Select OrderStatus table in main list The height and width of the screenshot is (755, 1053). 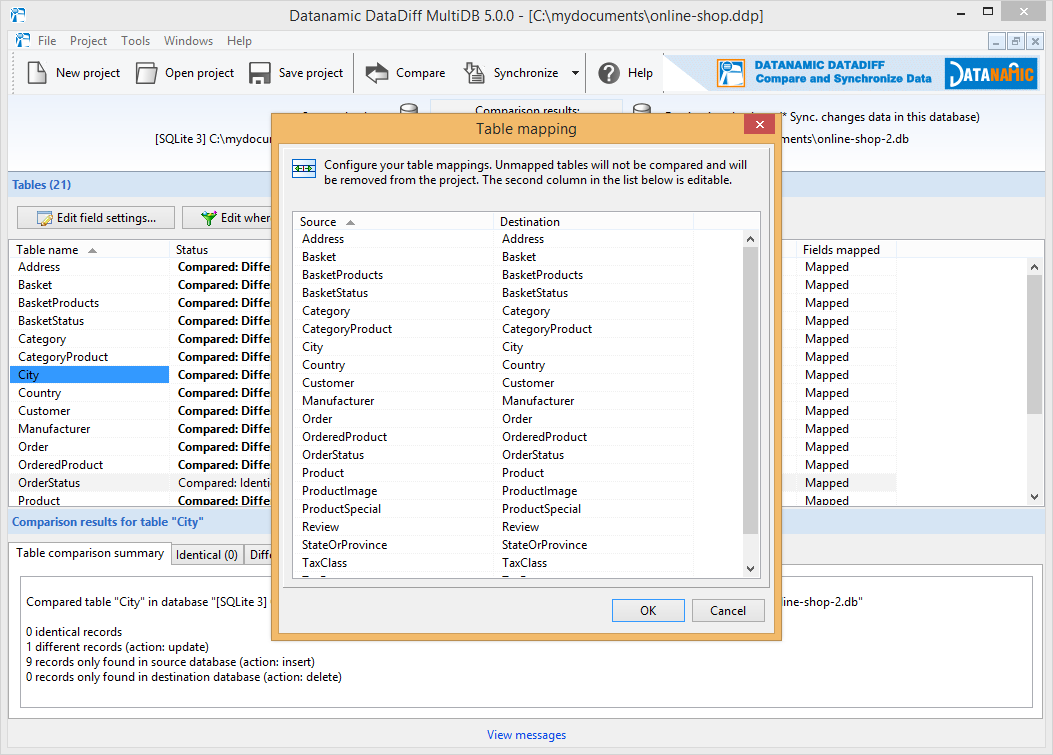[x=89, y=483]
